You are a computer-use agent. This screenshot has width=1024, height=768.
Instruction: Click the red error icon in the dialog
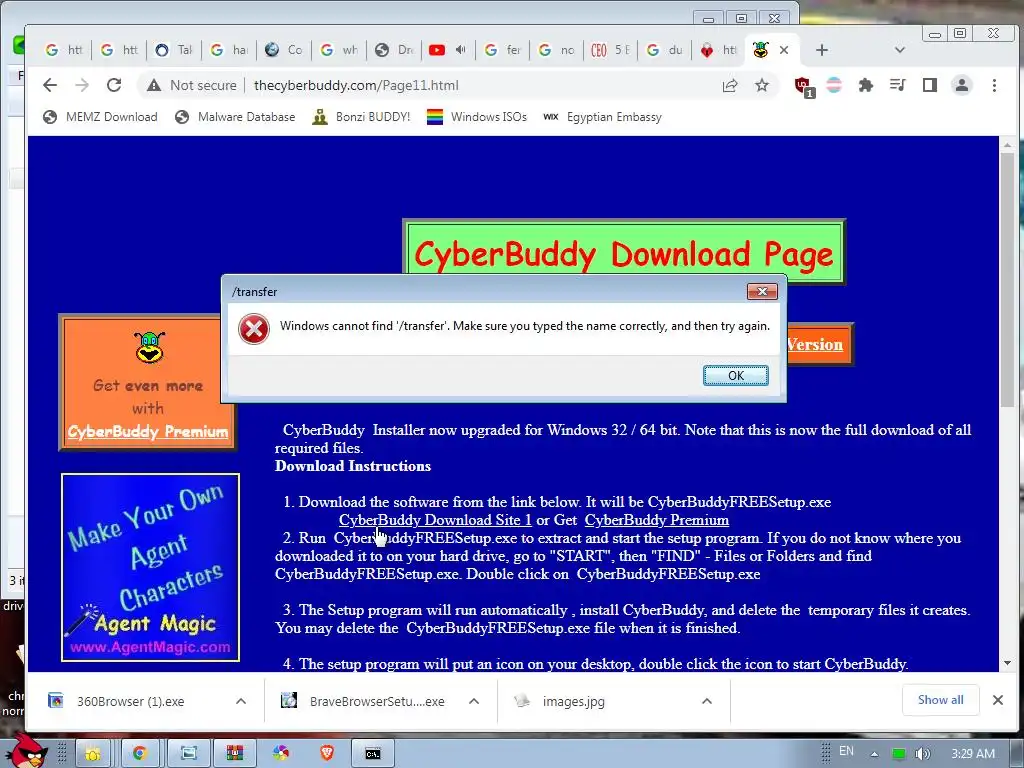tap(254, 328)
